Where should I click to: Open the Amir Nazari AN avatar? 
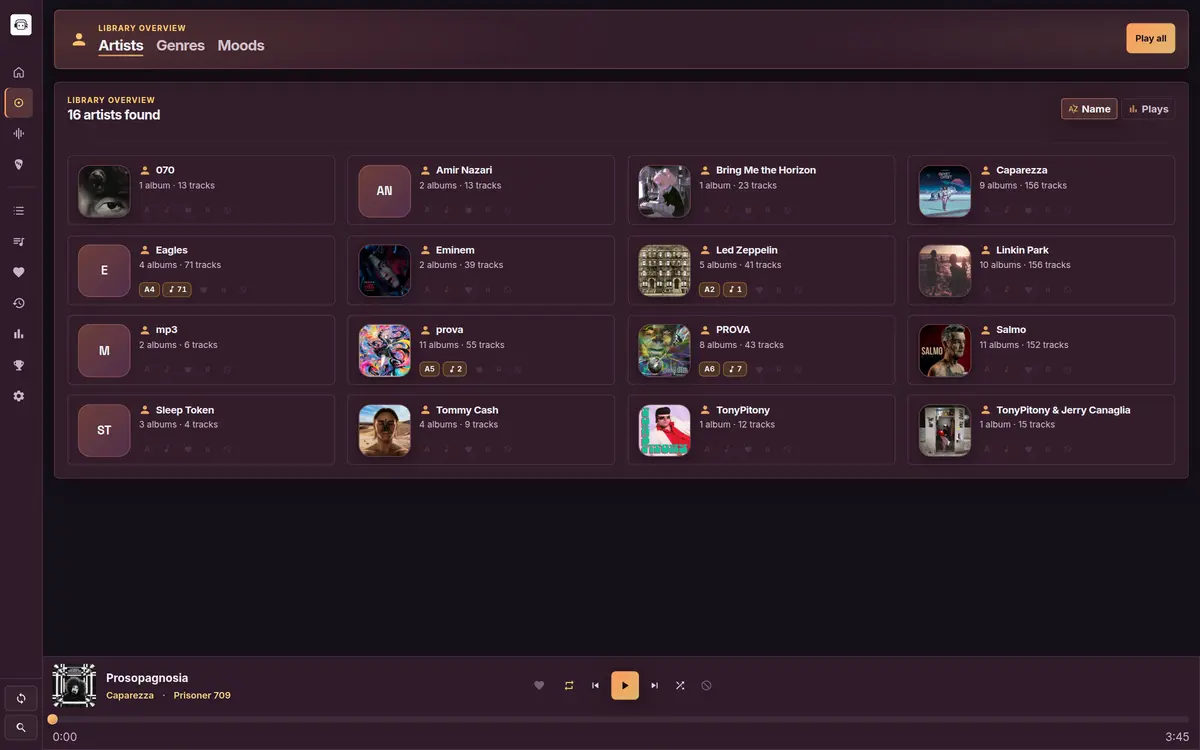384,191
